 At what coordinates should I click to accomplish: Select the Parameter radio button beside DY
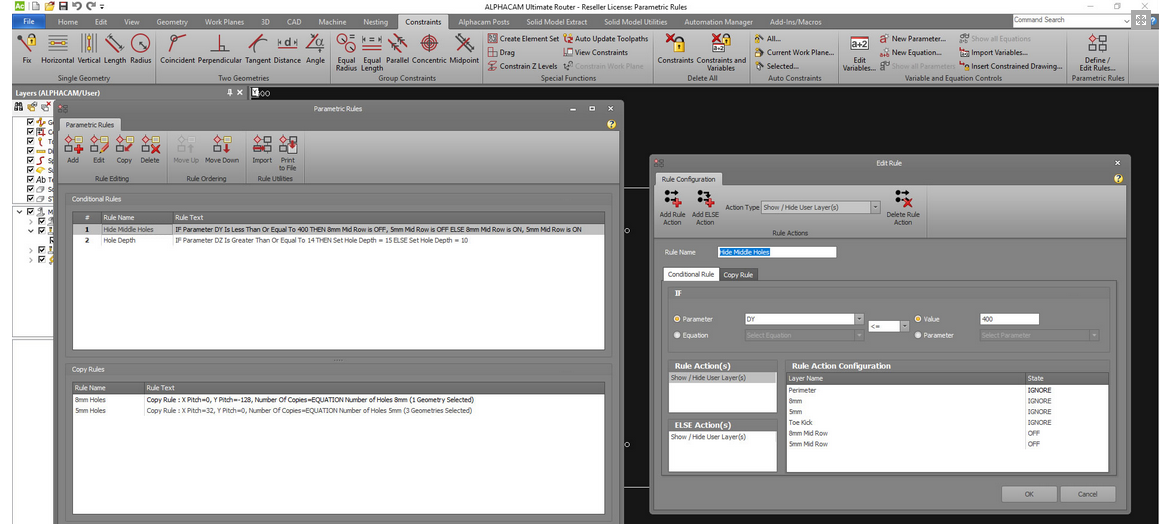pyautogui.click(x=677, y=319)
